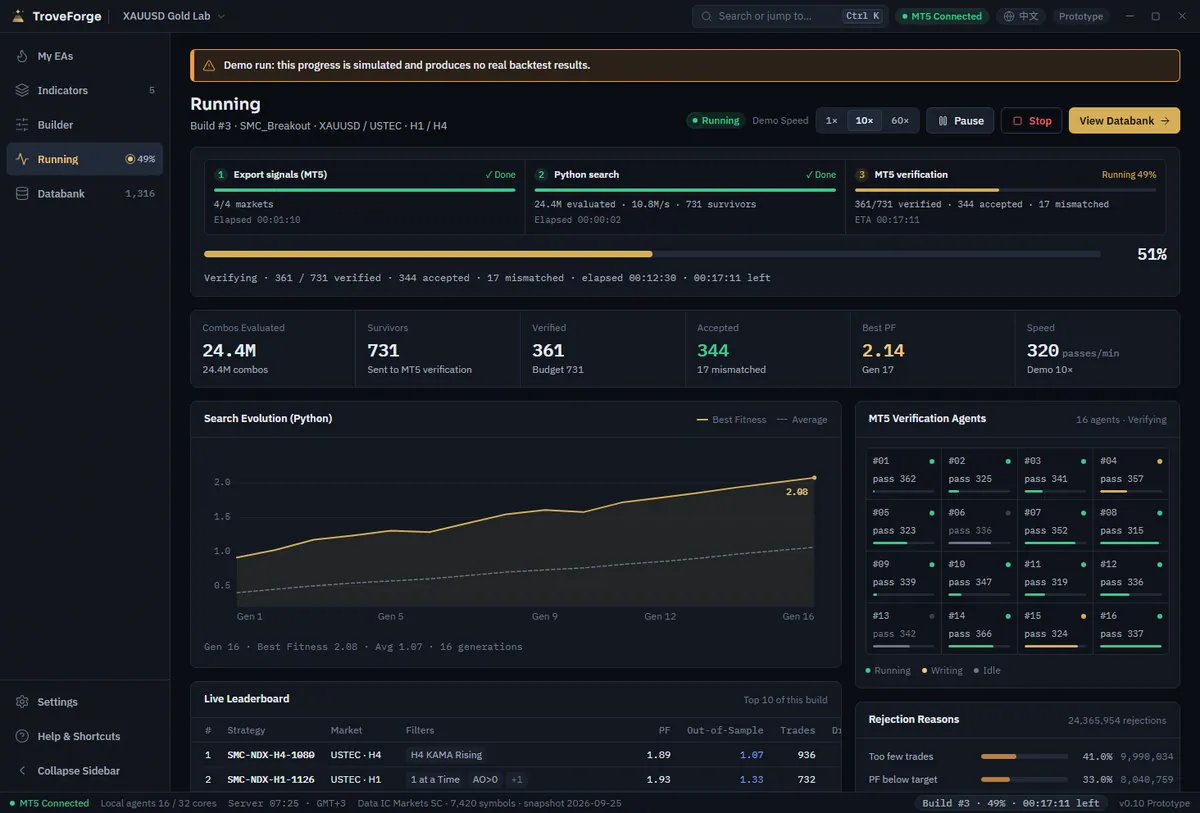Click the MT5 verification step progress bar
Image resolution: width=1200 pixels, height=813 pixels.
[1005, 189]
